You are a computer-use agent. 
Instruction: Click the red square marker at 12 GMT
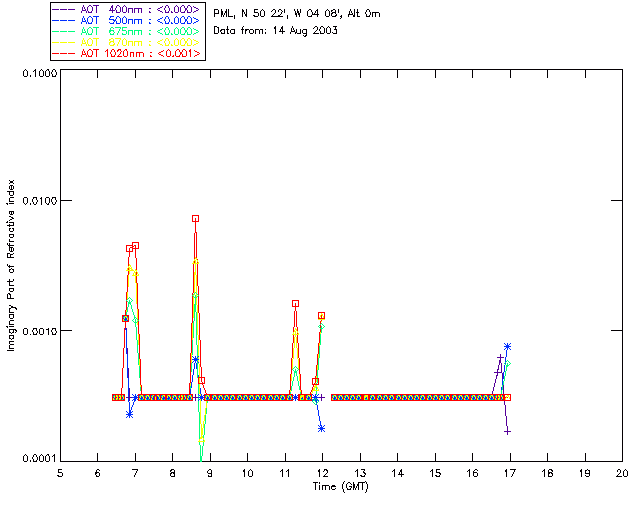tap(322, 316)
